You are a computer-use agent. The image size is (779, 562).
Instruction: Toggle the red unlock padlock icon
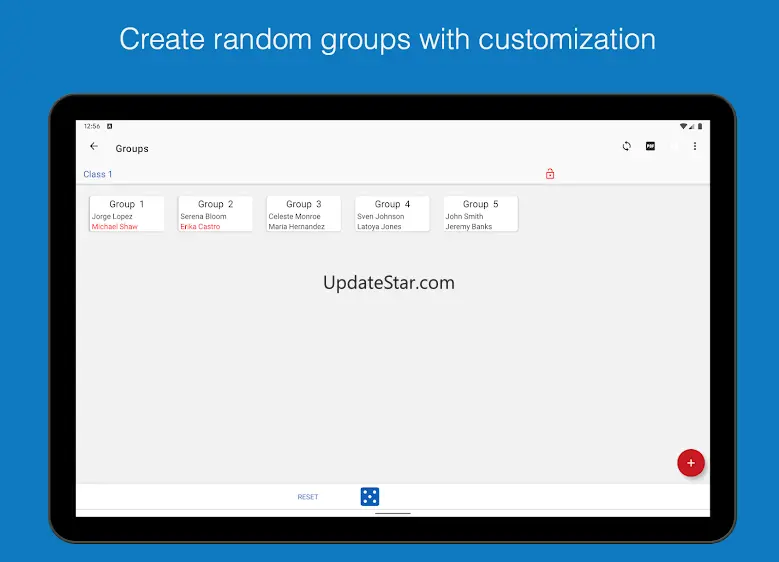click(x=550, y=174)
